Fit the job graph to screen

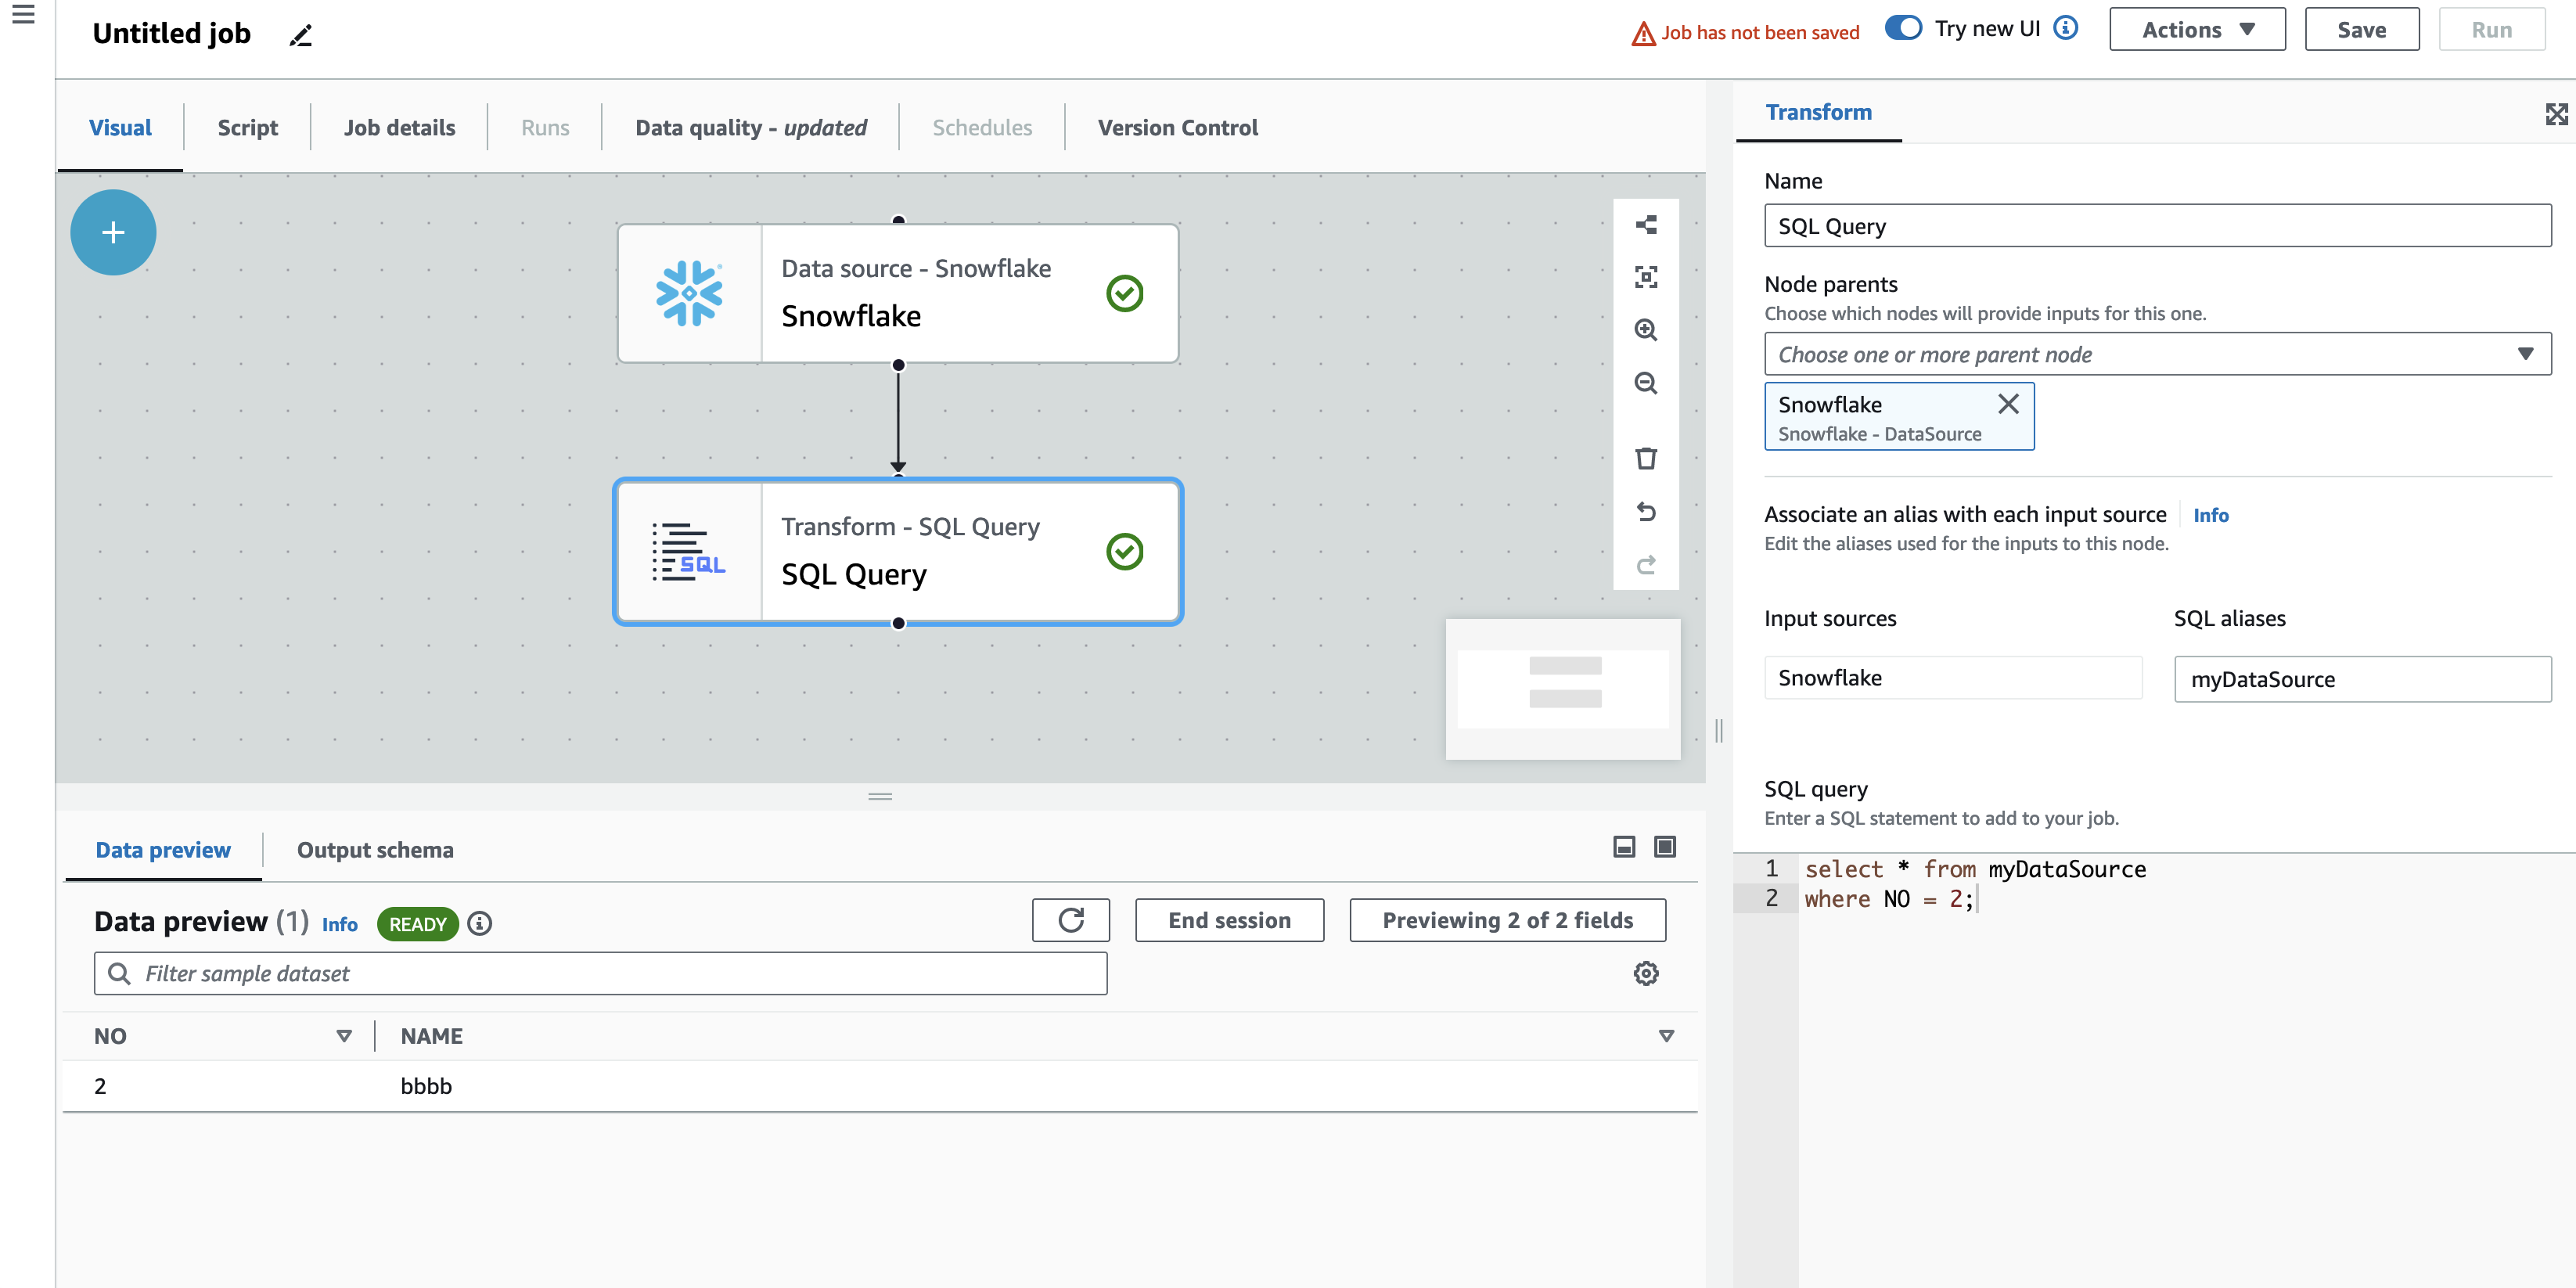coord(1646,277)
